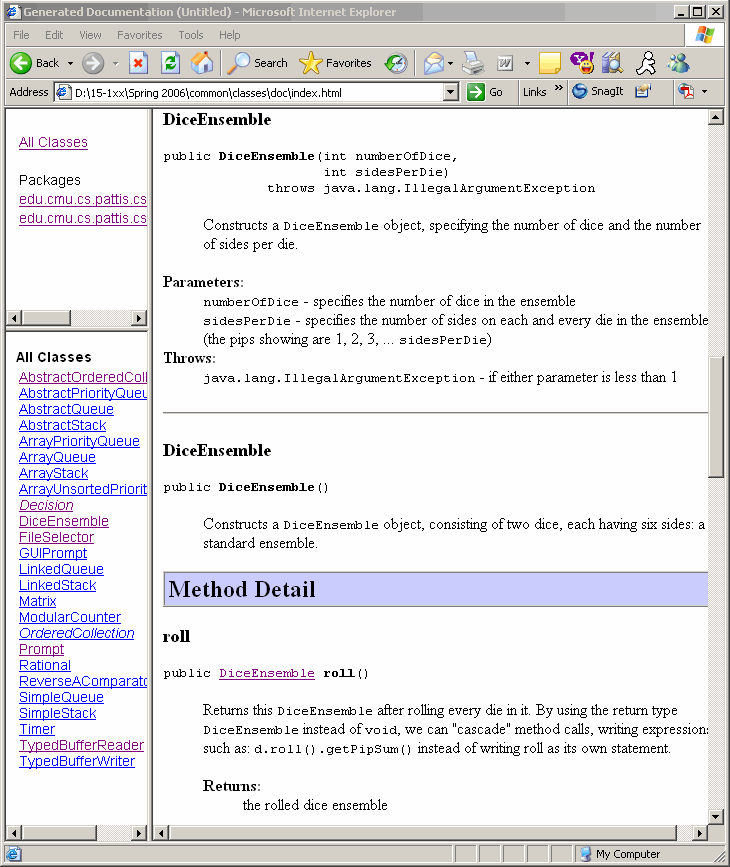Open the Search toolbar button

click(258, 63)
